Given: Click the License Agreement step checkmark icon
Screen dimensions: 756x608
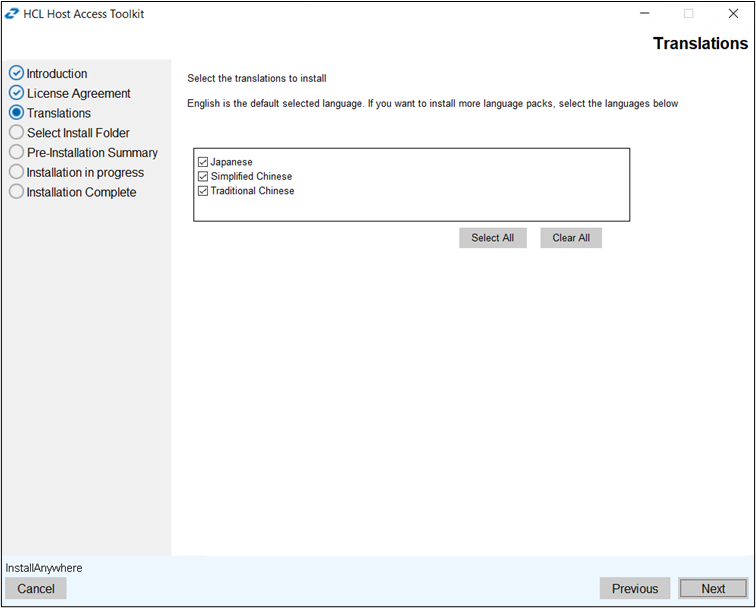Looking at the screenshot, I should click(x=16, y=93).
